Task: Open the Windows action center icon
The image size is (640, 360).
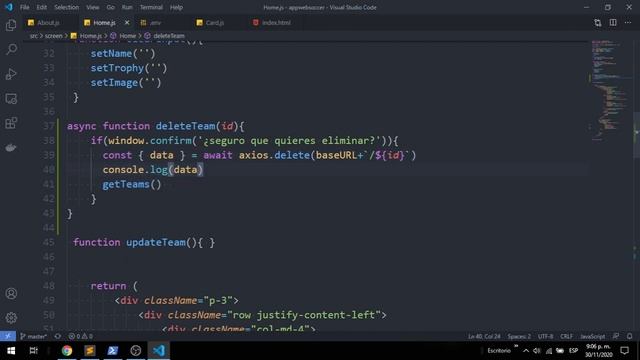Action: click(x=624, y=351)
